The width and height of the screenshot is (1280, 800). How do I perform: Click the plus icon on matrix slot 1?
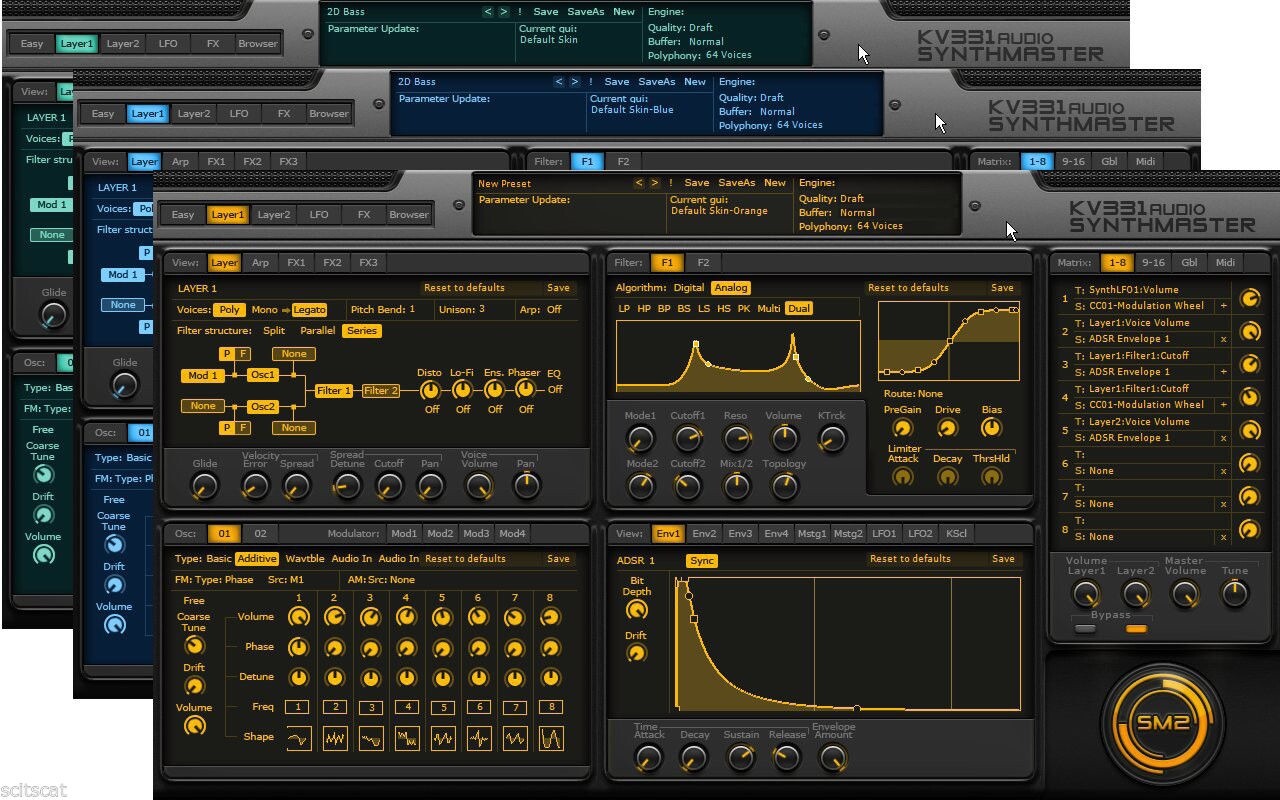1223,306
